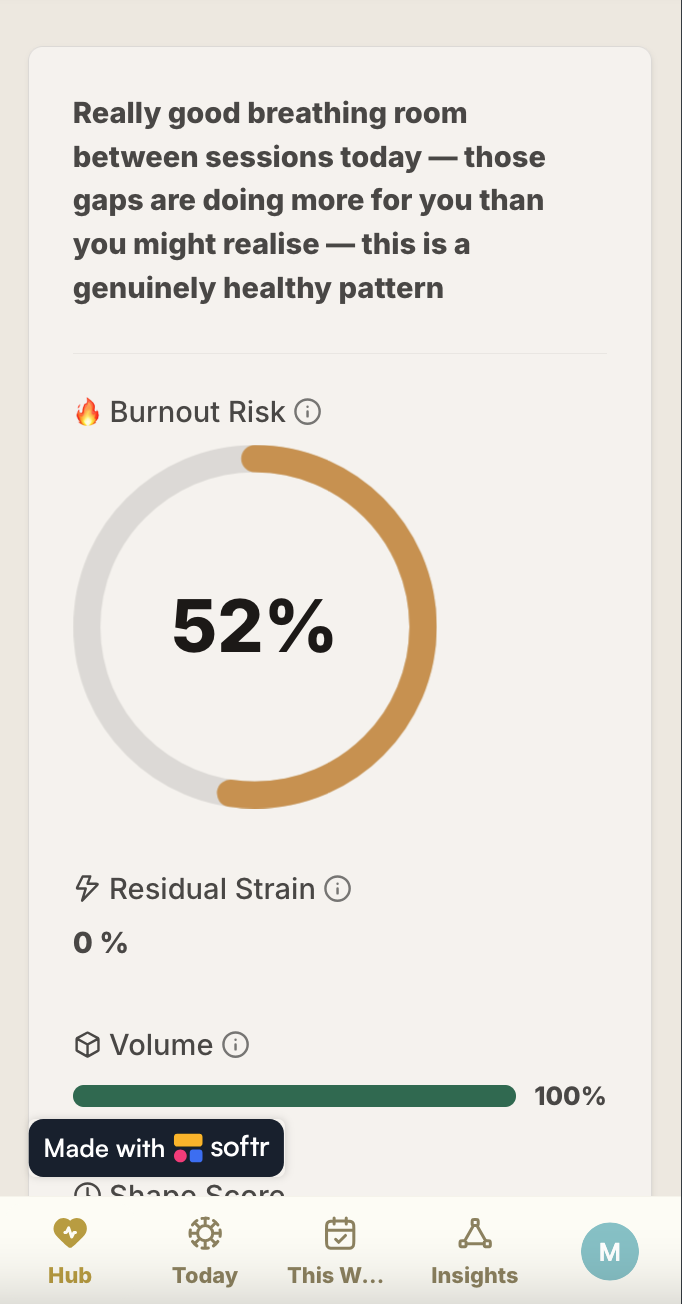The height and width of the screenshot is (1304, 682).
Task: Click the 52% burnout value
Action: [254, 626]
